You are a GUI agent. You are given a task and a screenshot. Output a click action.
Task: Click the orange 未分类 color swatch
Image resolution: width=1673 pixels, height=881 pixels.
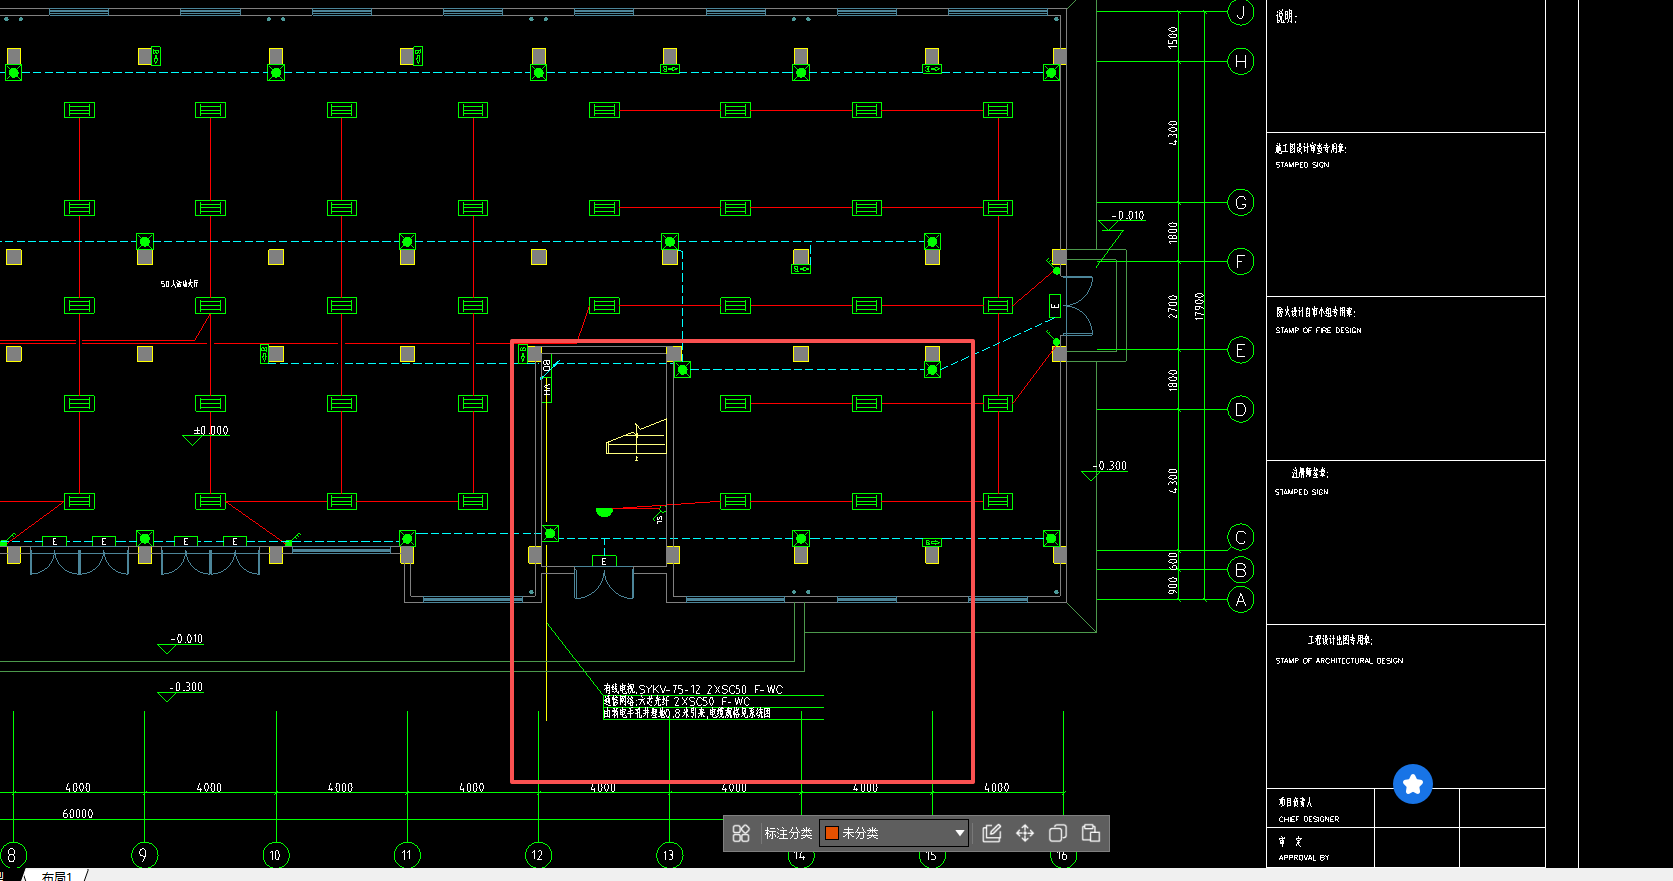831,833
